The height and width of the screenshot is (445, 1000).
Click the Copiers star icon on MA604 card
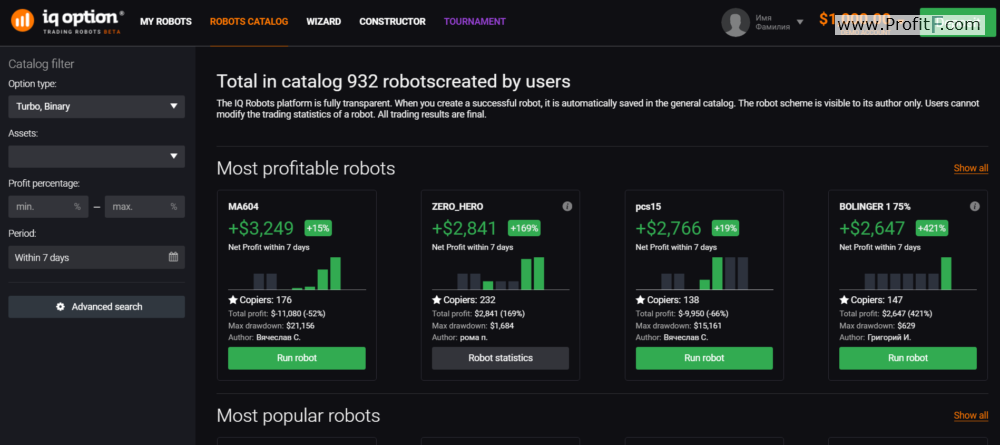233,300
